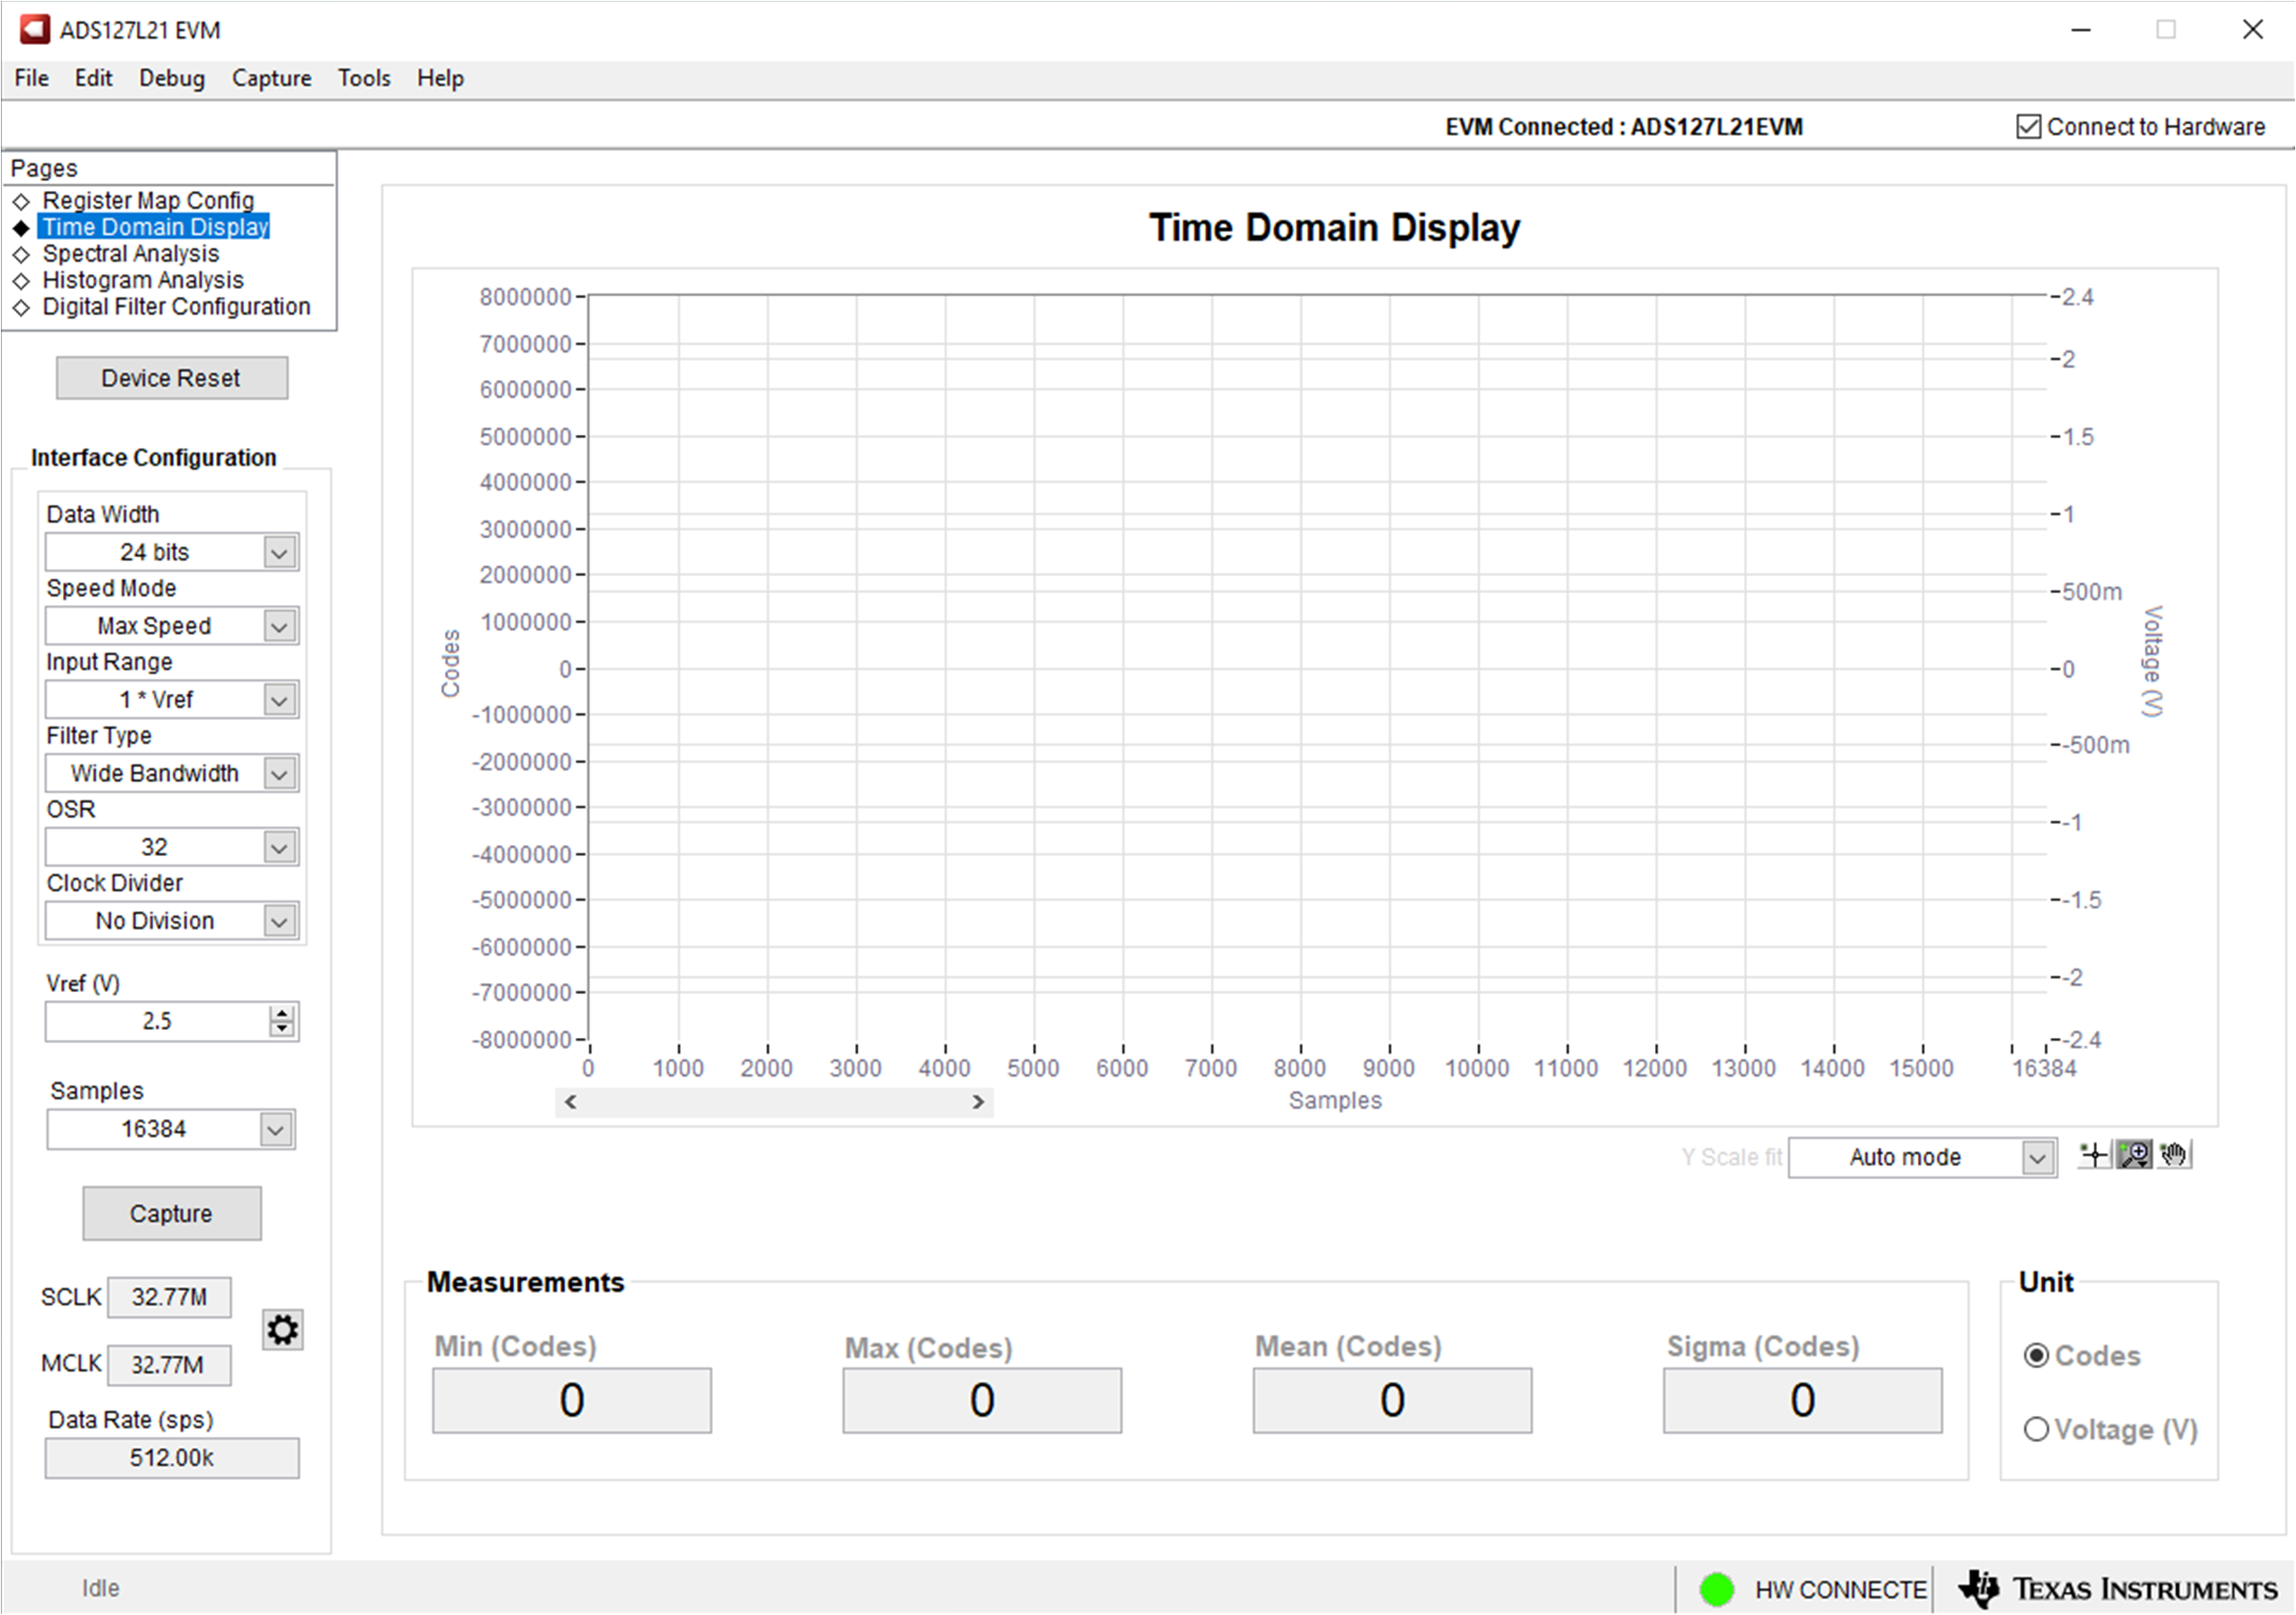The height and width of the screenshot is (1615, 2296).
Task: Select the Voltage (V) unit radio button
Action: (2037, 1429)
